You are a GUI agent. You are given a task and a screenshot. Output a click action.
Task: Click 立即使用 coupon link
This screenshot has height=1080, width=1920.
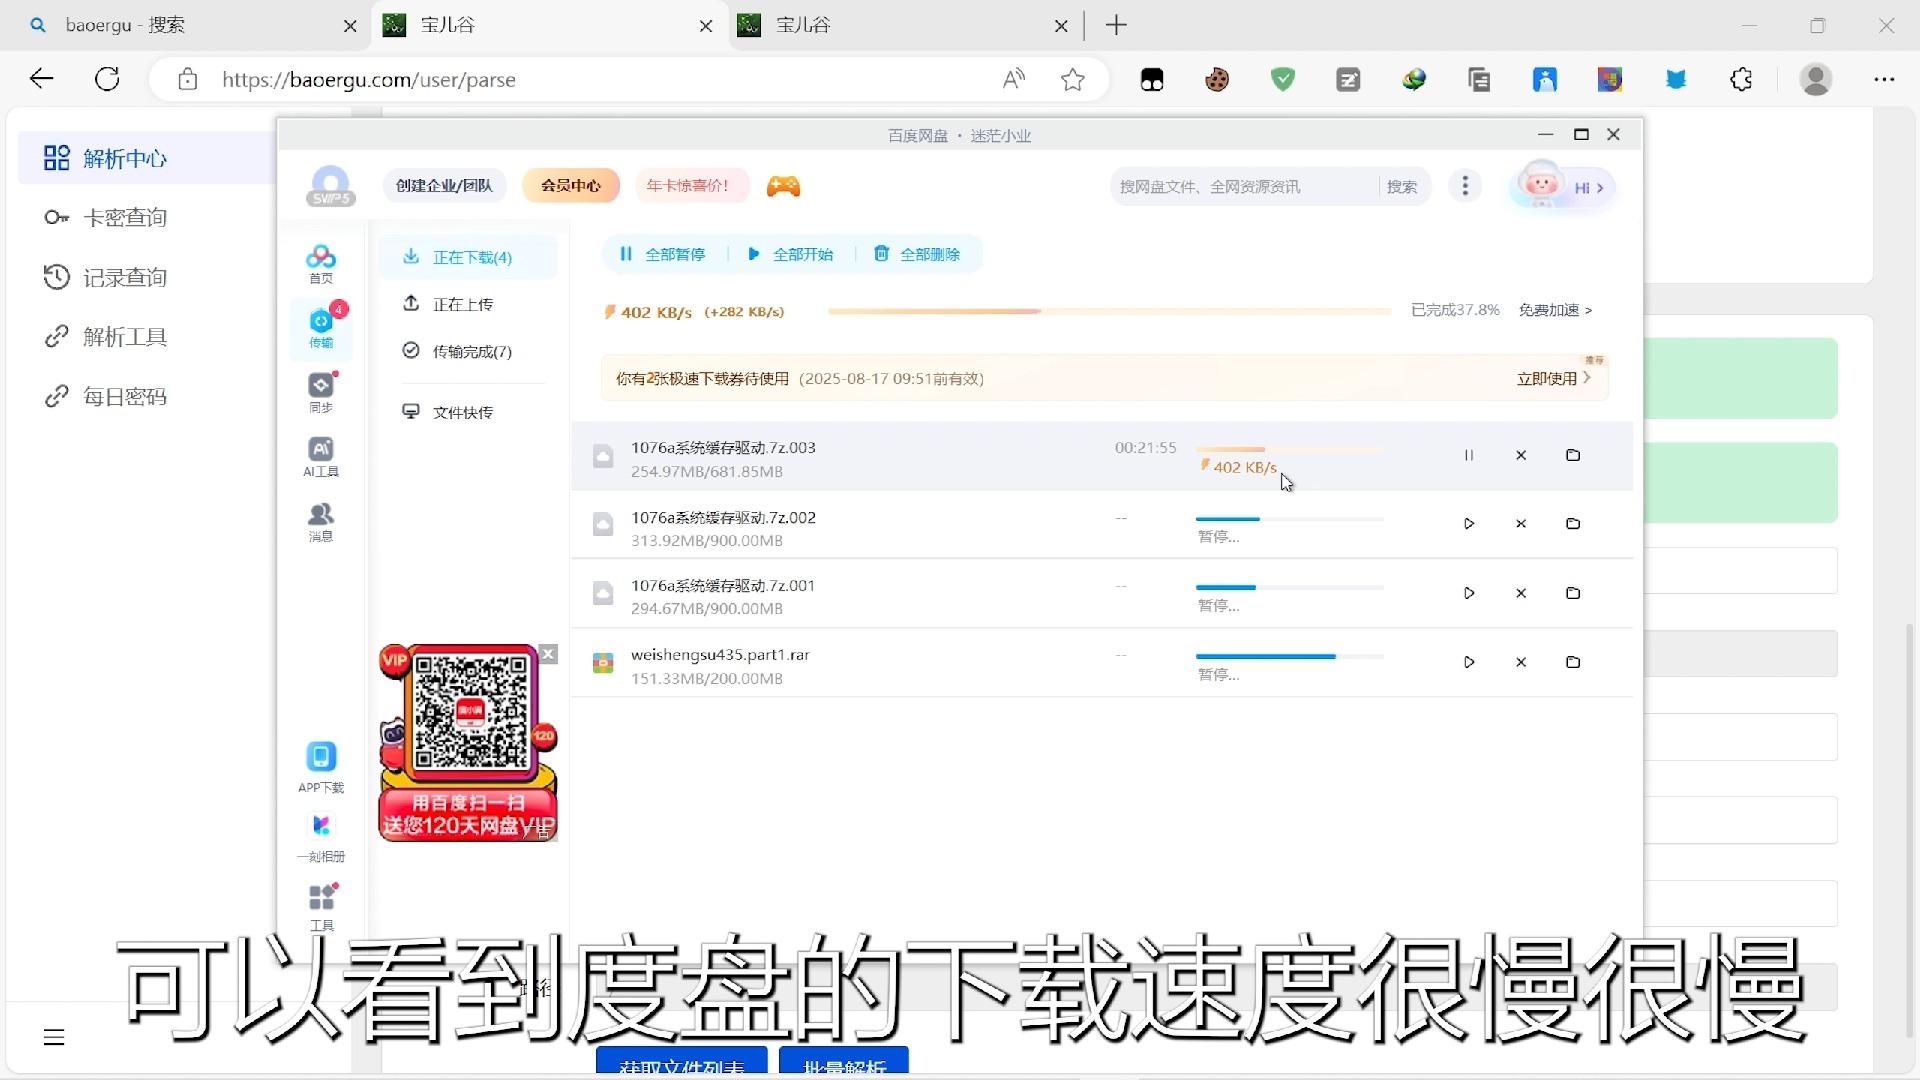1553,378
